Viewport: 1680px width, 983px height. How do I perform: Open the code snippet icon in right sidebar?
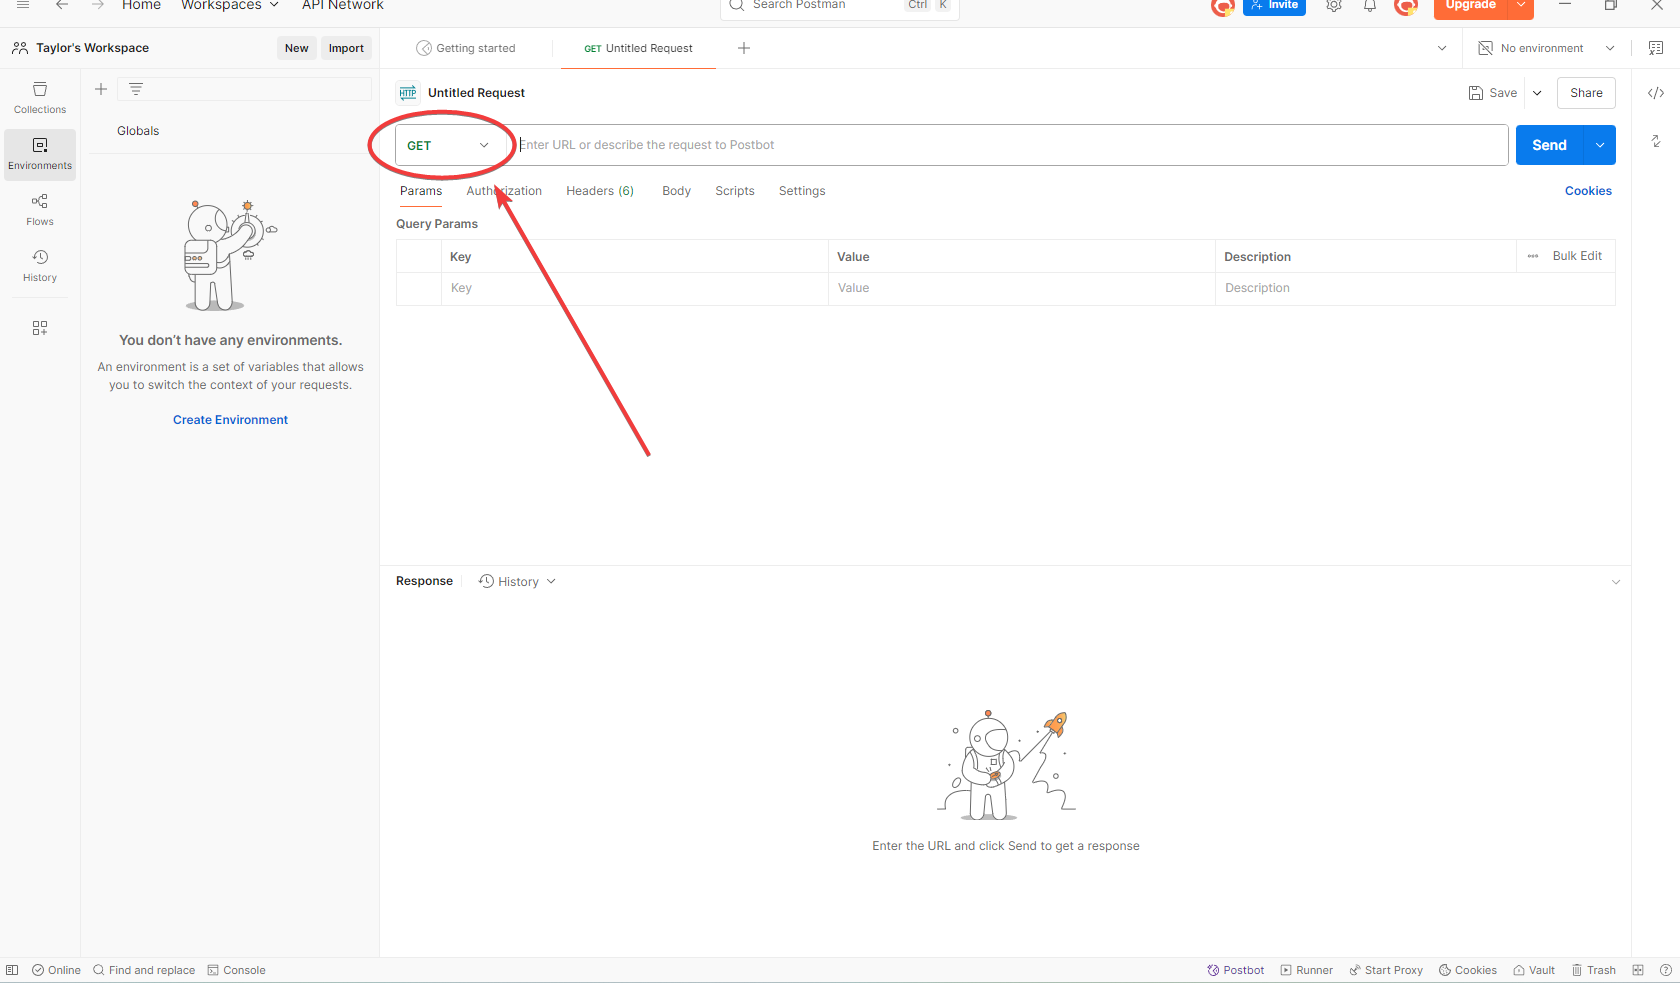1656,93
